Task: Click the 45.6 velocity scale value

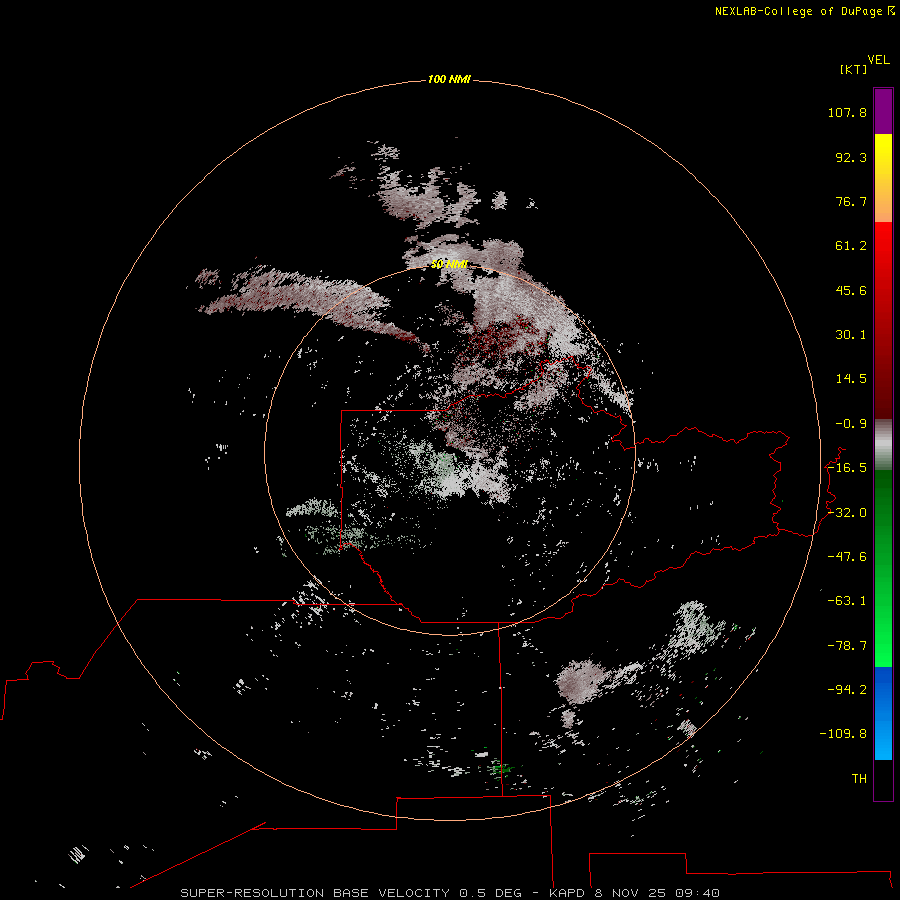Action: [x=851, y=290]
